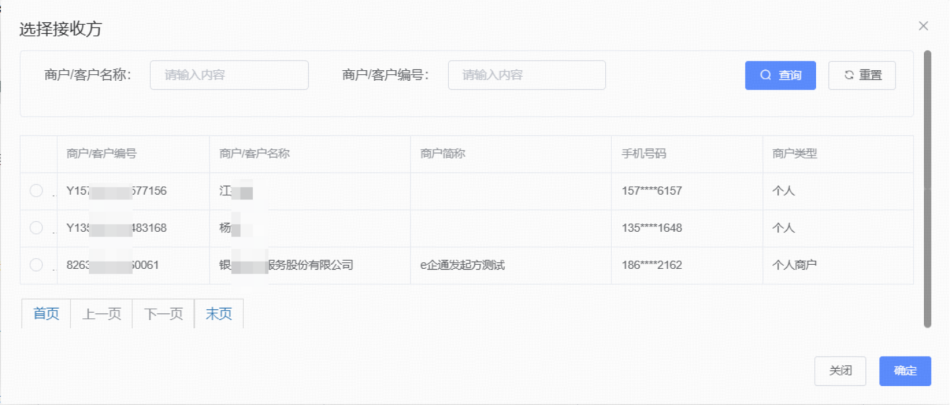Go to 上一页 previous page

(x=102, y=313)
